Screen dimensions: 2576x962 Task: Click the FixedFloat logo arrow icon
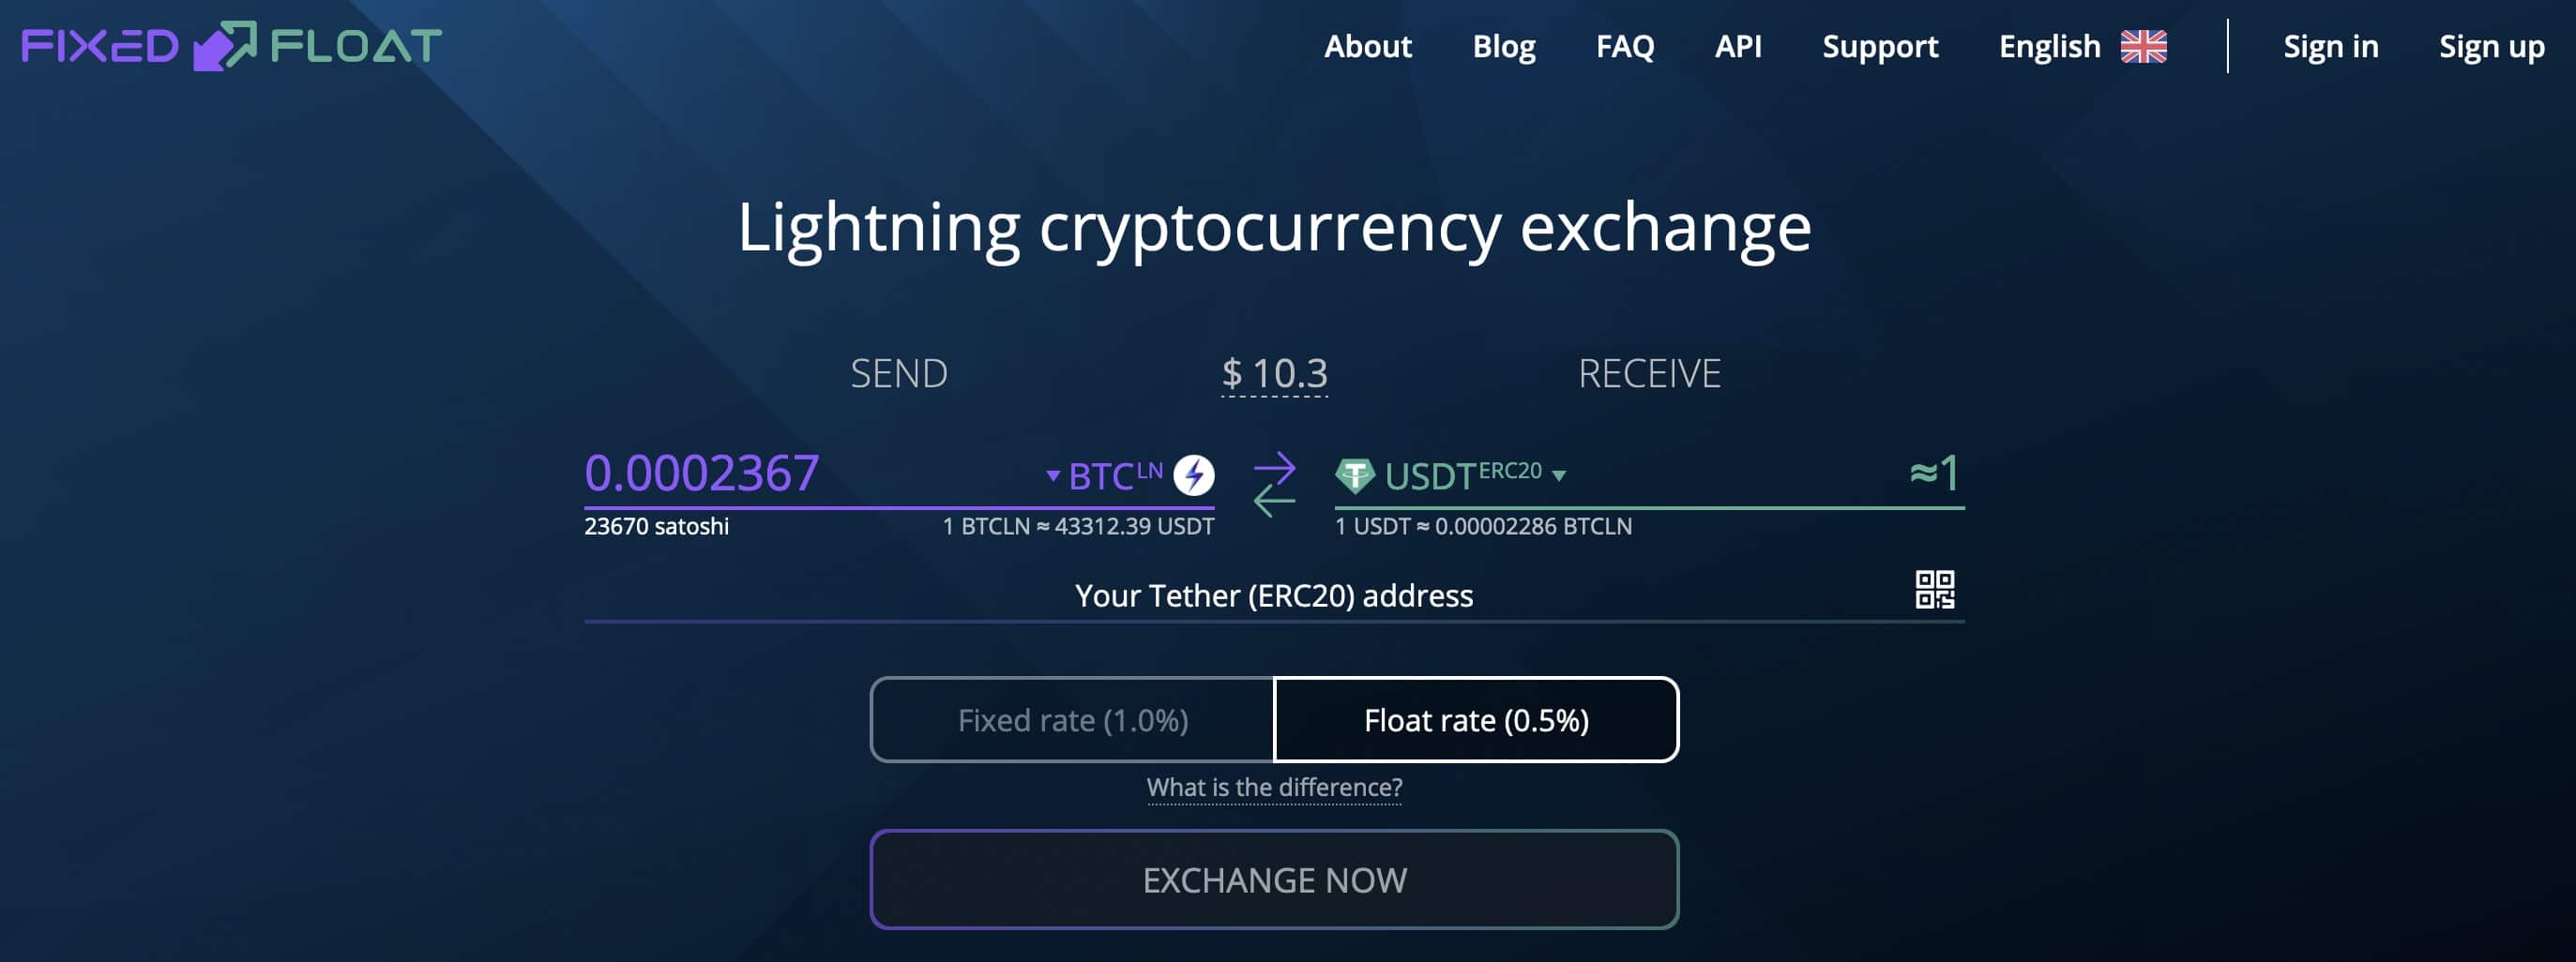click(x=224, y=46)
